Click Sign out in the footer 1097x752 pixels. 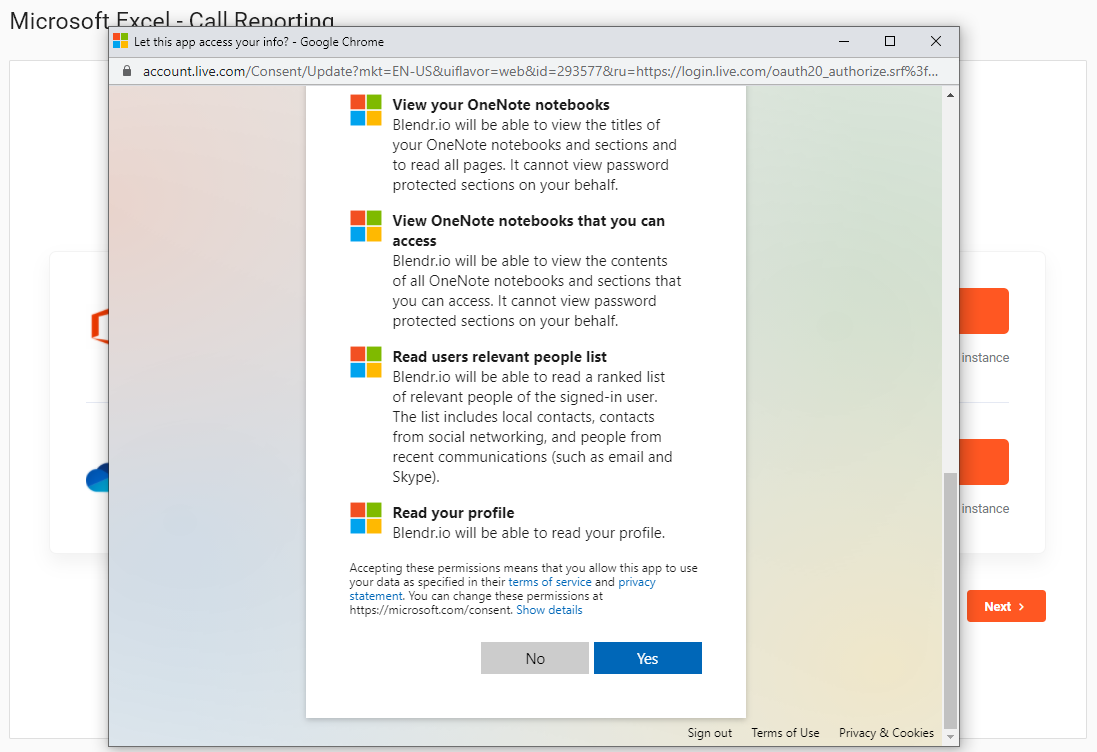709,732
